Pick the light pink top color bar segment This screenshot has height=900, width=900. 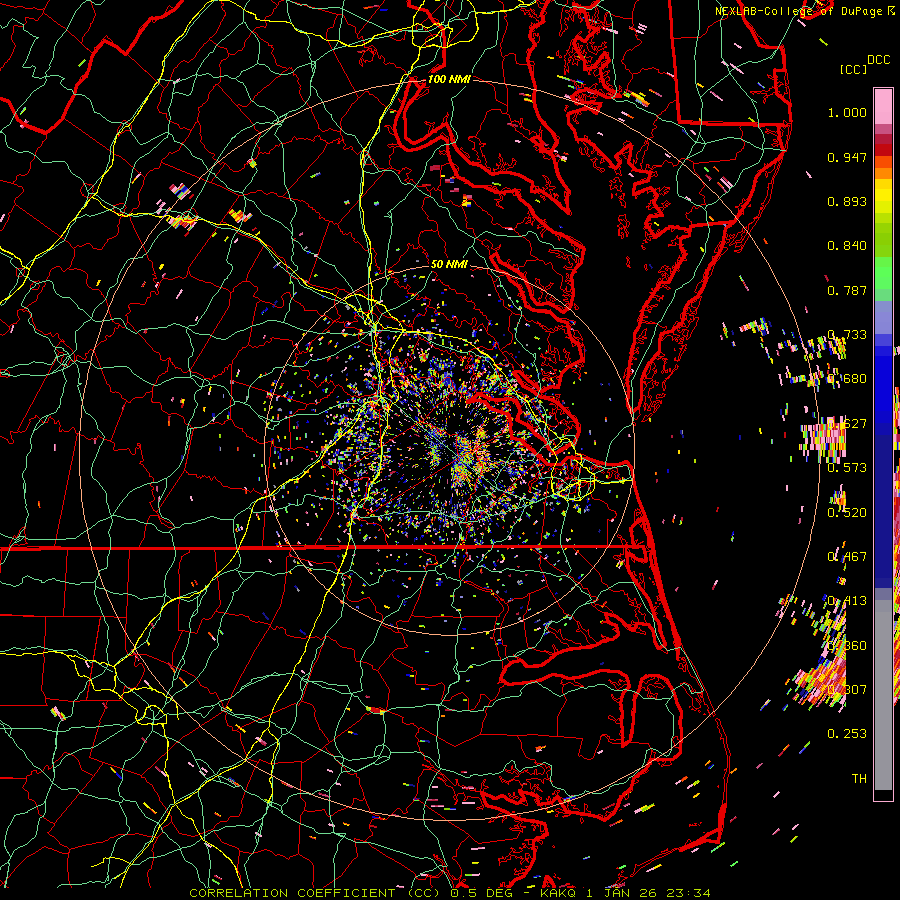tap(883, 106)
